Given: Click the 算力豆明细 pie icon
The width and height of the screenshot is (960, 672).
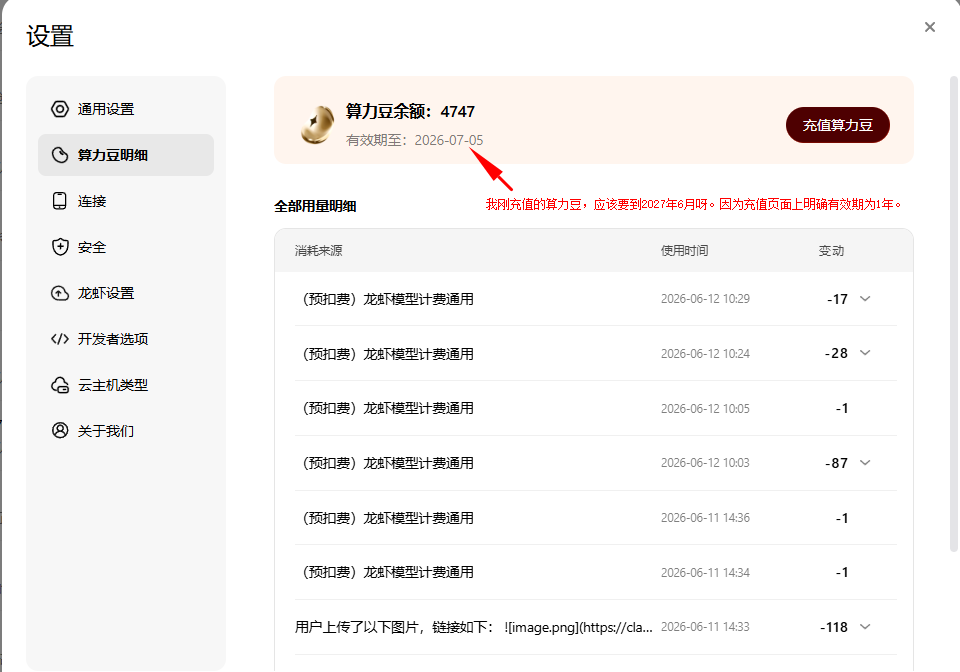Looking at the screenshot, I should [x=60, y=155].
